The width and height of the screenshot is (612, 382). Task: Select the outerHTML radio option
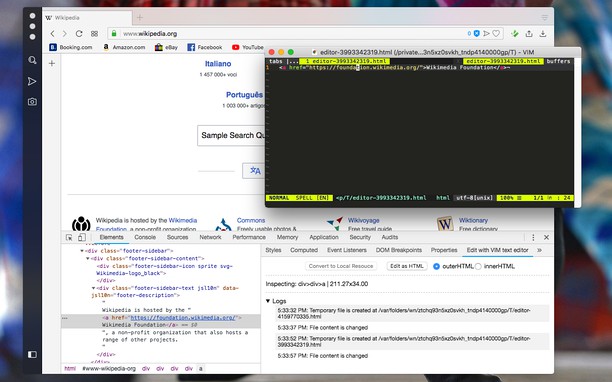point(436,266)
